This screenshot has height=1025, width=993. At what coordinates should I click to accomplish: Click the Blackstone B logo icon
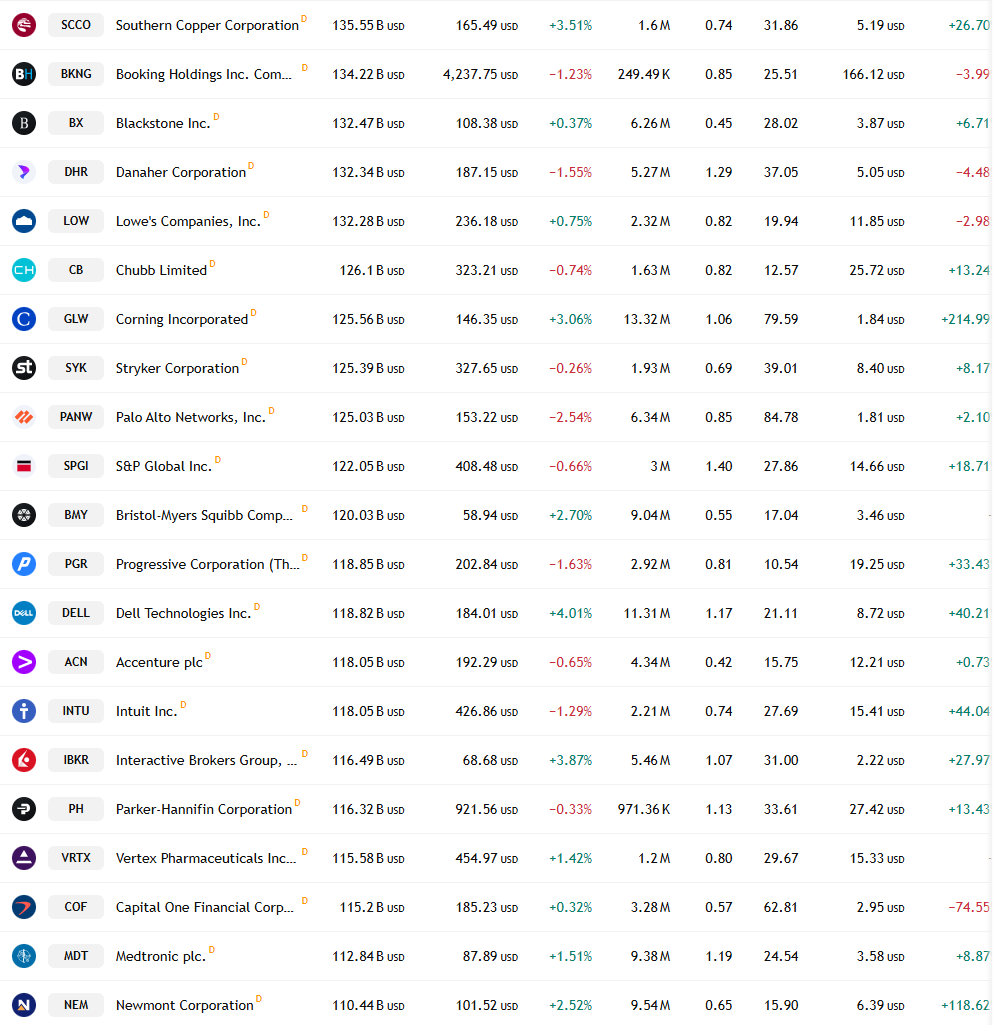pos(24,123)
